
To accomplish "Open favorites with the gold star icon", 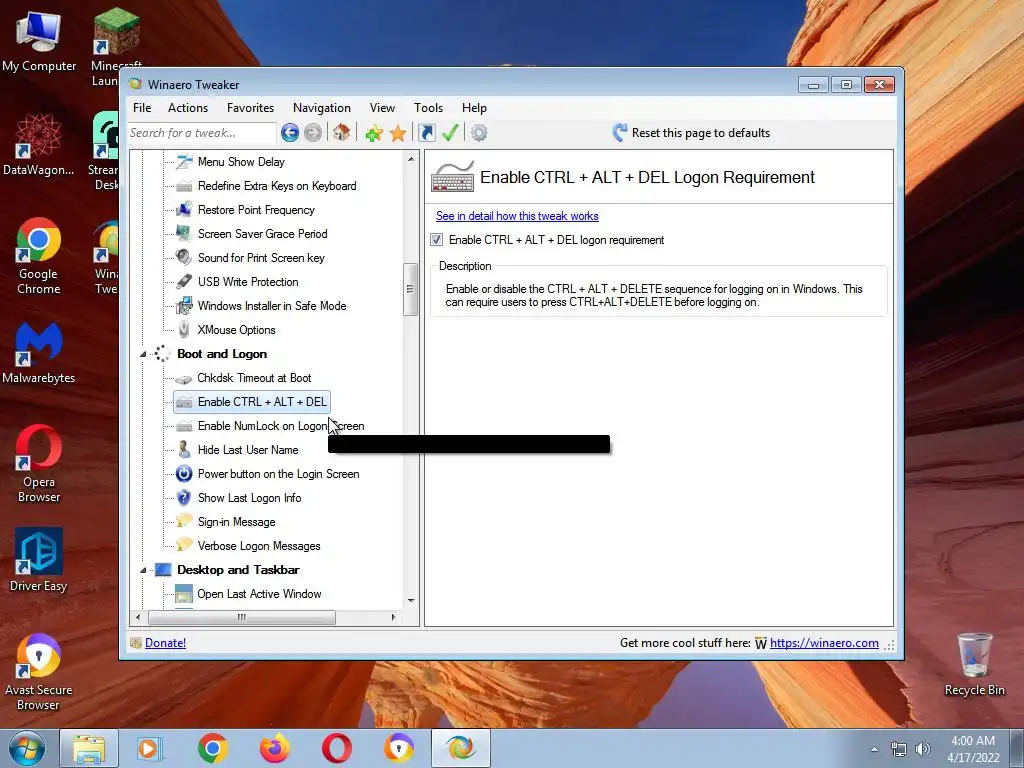I will (398, 133).
